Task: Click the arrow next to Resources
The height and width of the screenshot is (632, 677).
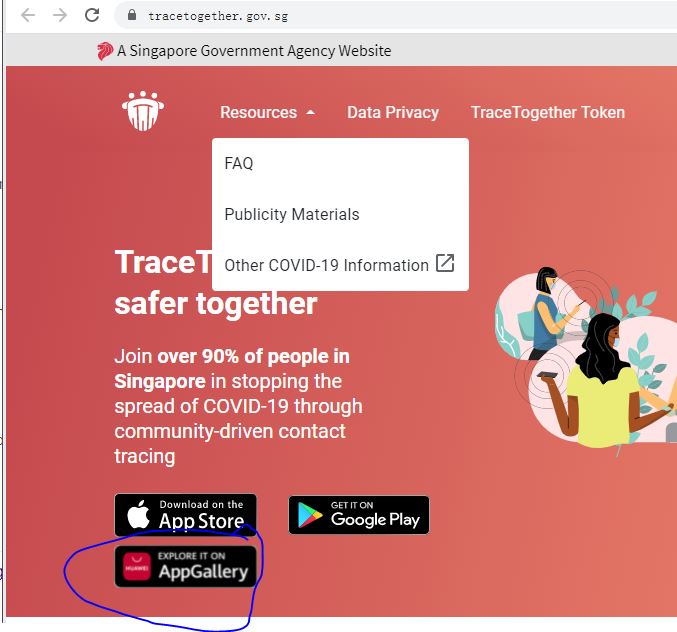Action: coord(310,113)
